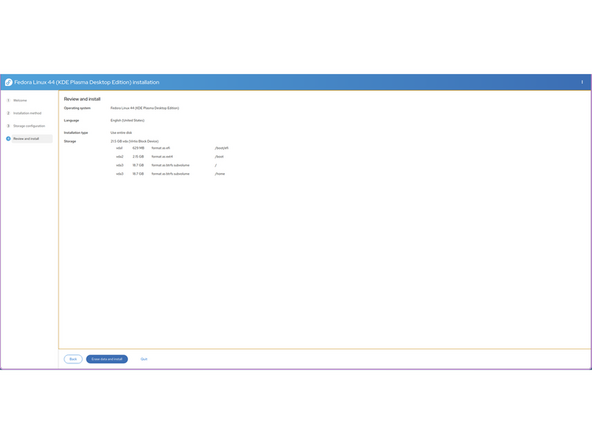Click the installer title in the header
The image size is (592, 444).
click(87, 82)
